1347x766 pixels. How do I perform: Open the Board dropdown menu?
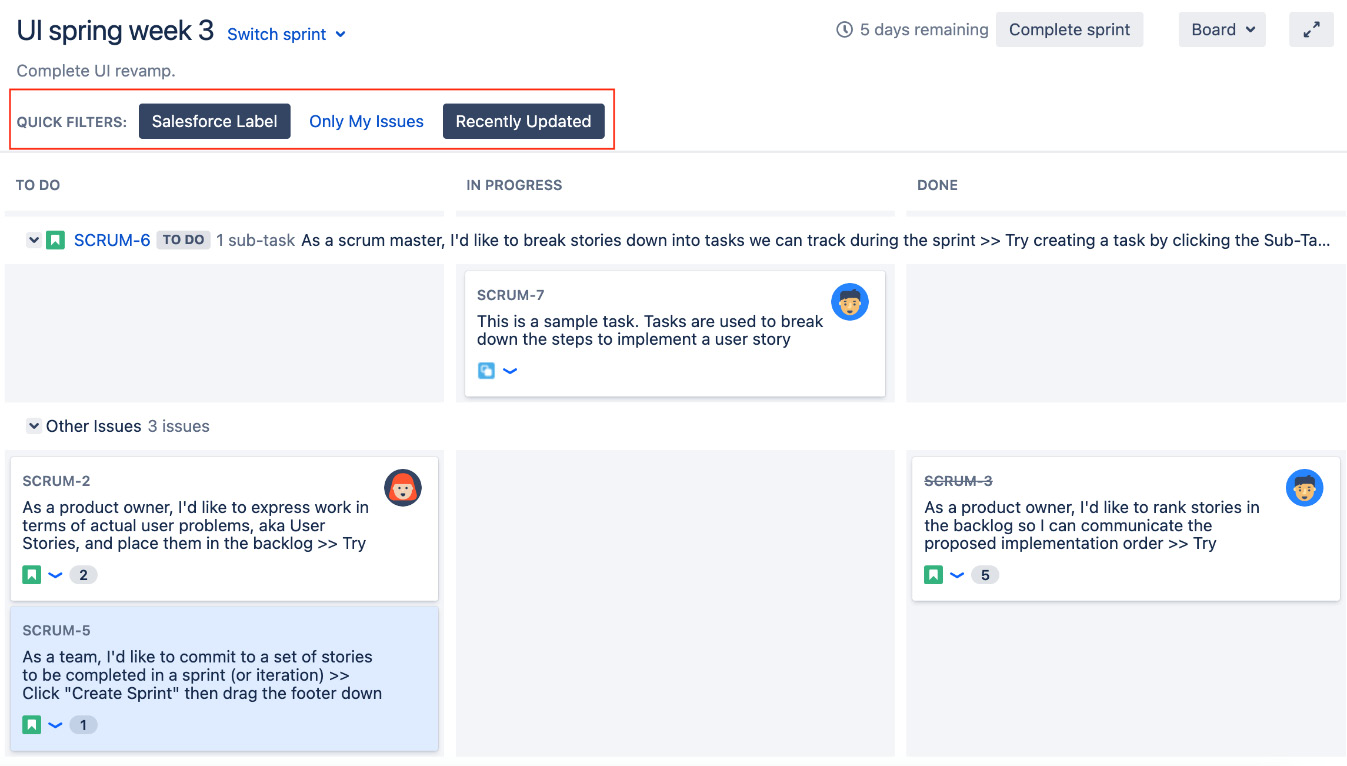pos(1222,30)
